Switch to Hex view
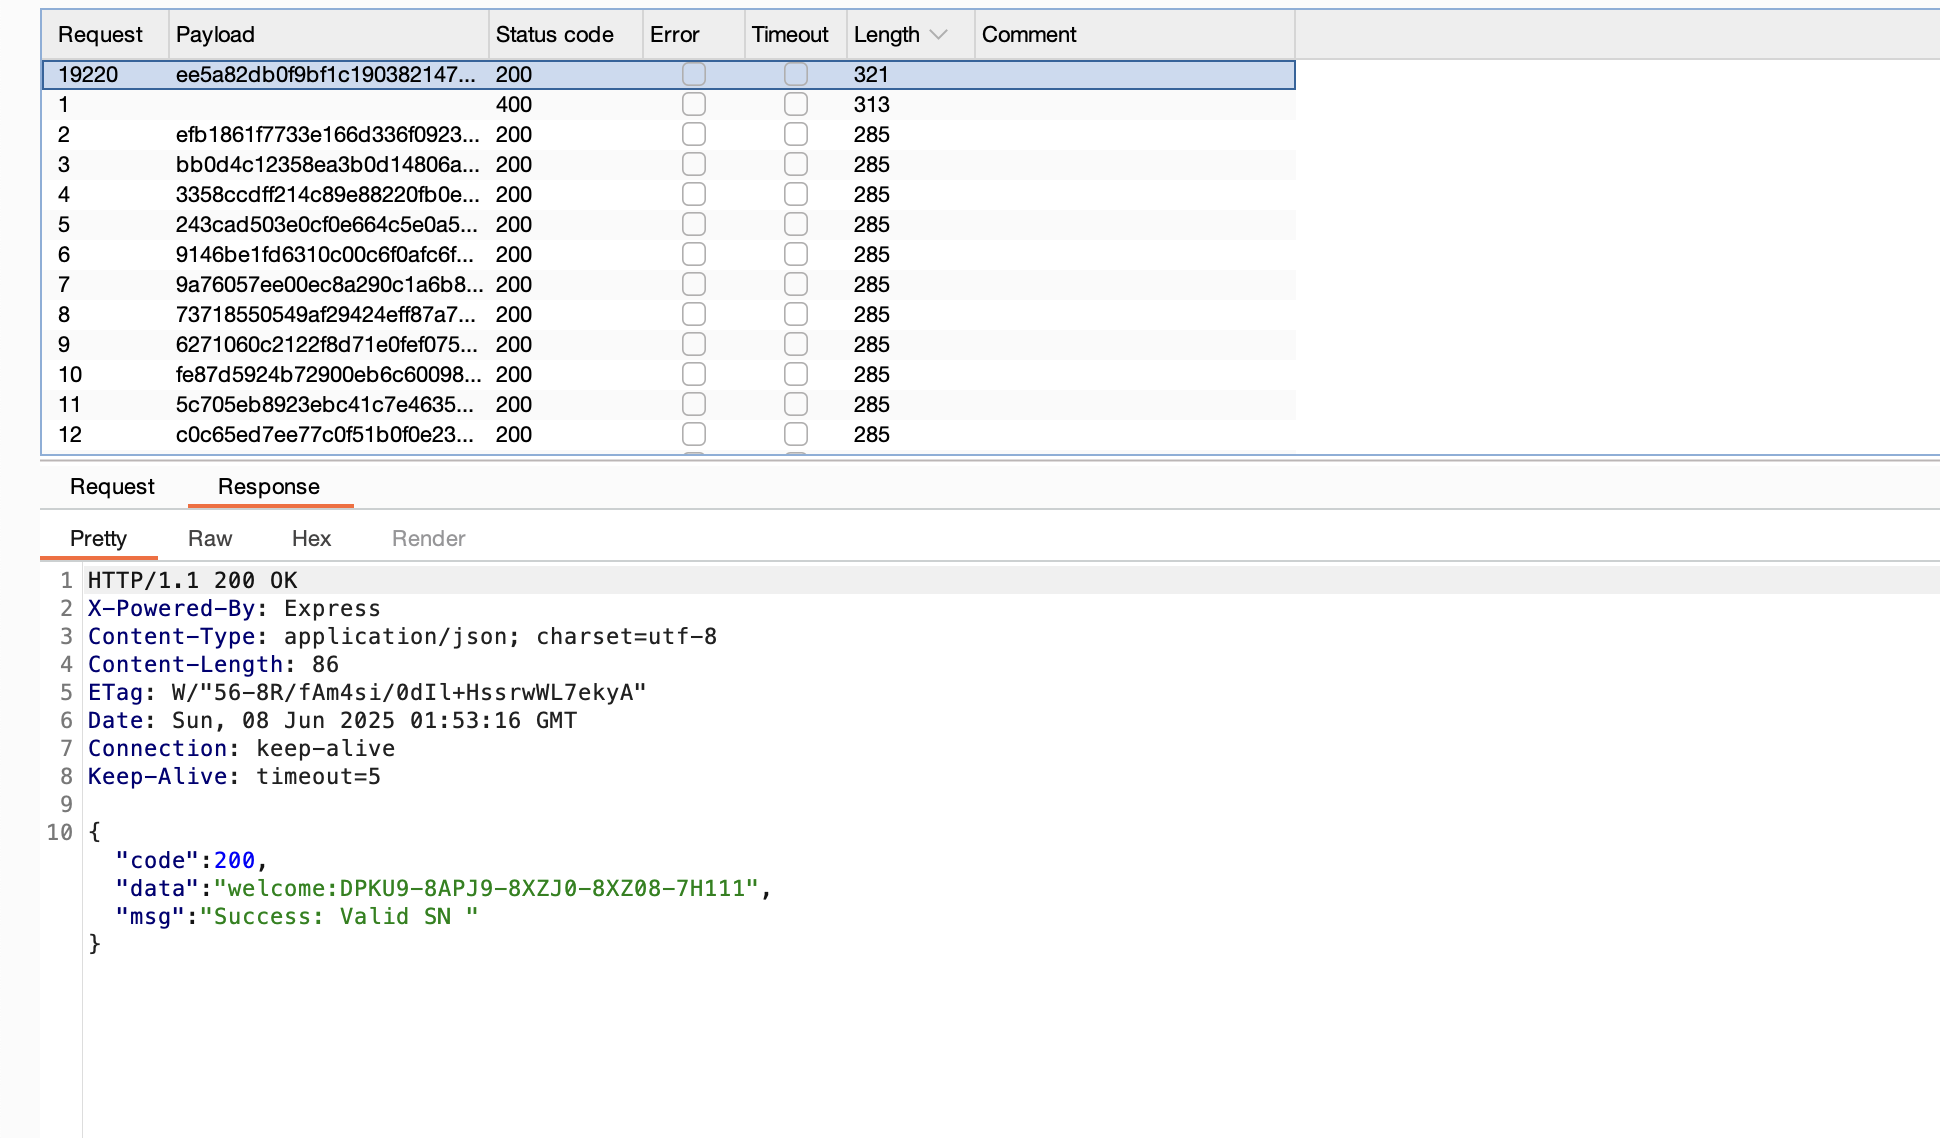This screenshot has width=1940, height=1138. coord(311,539)
